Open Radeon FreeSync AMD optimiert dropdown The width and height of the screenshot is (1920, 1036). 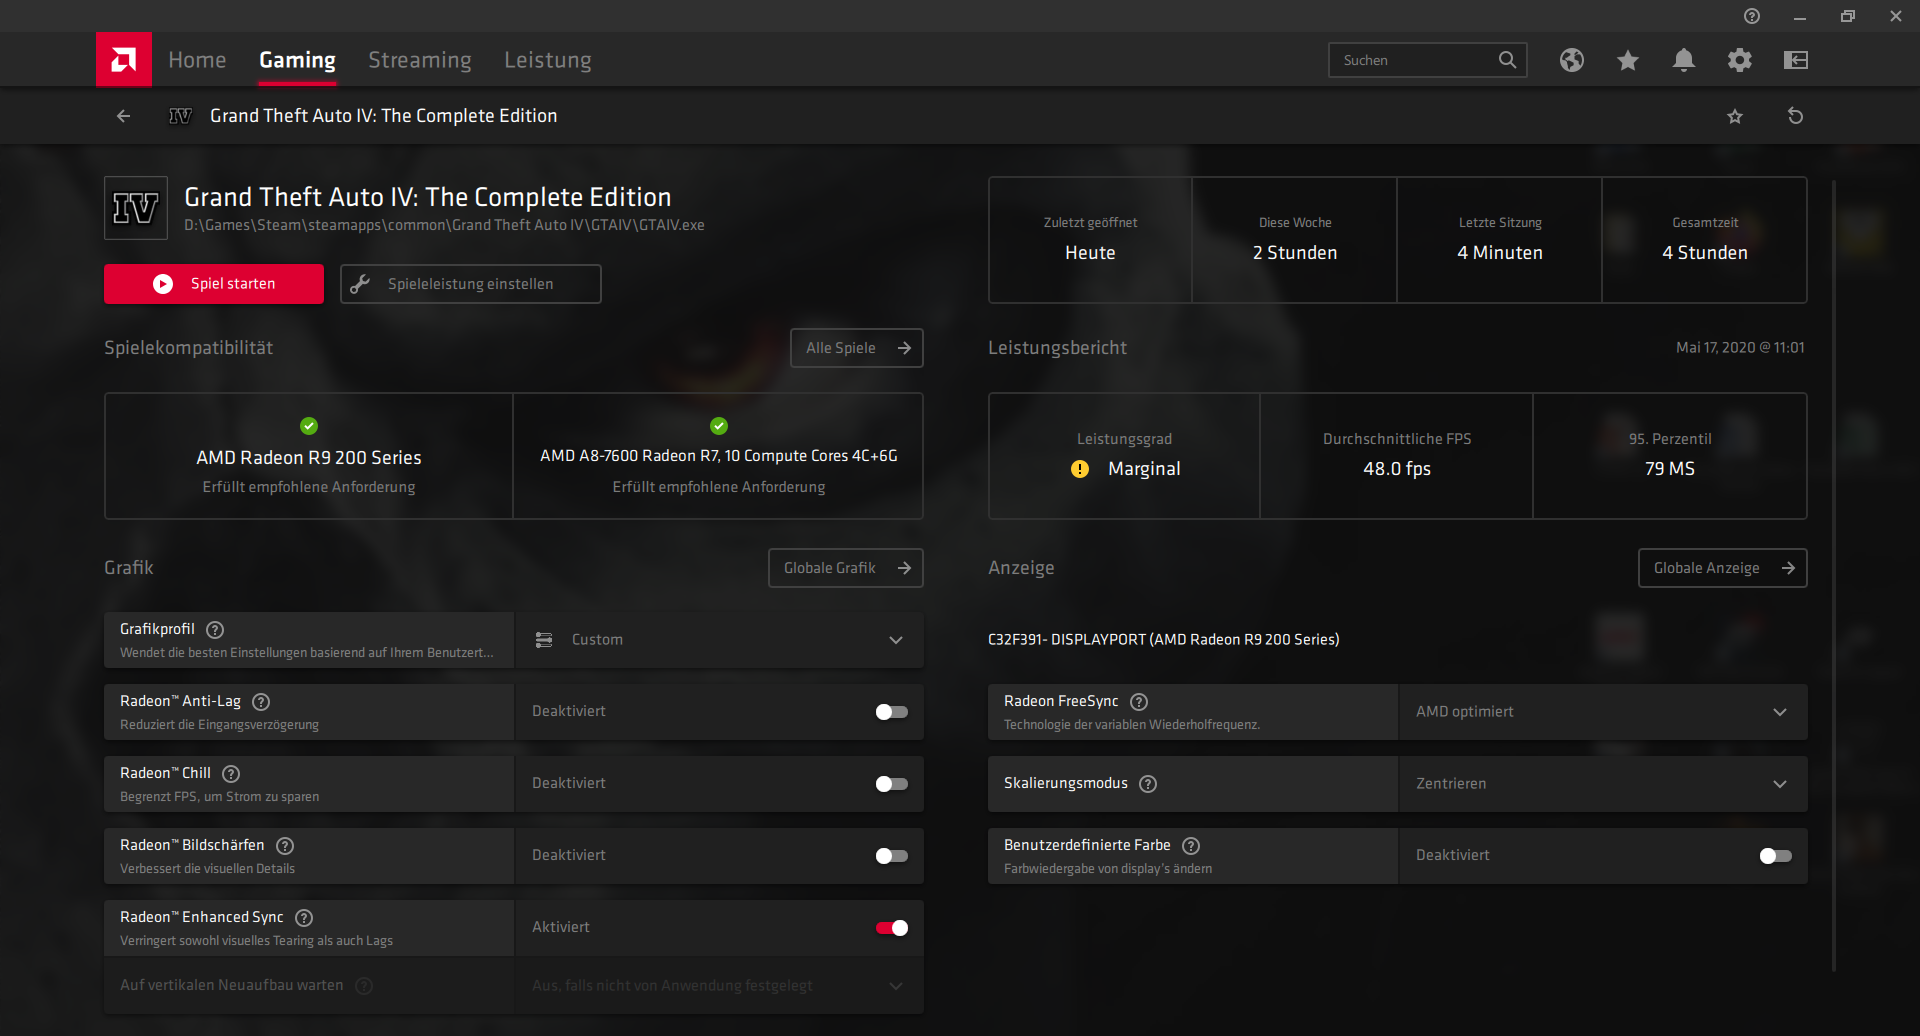point(1603,712)
